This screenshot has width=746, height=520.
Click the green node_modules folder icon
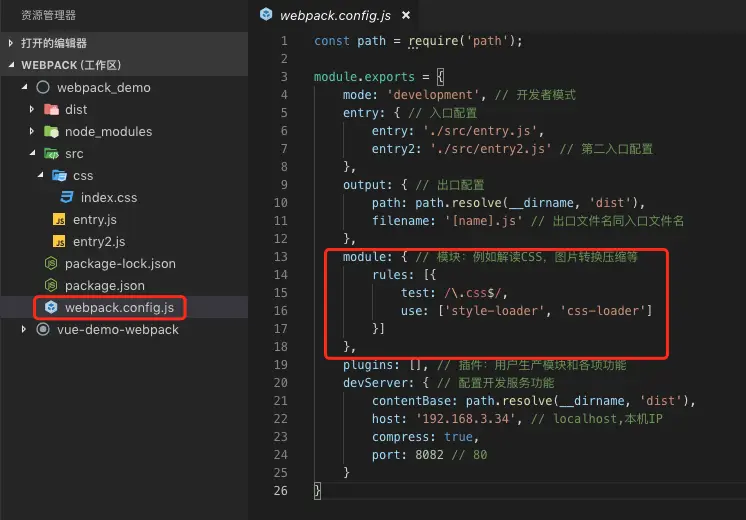pyautogui.click(x=51, y=131)
